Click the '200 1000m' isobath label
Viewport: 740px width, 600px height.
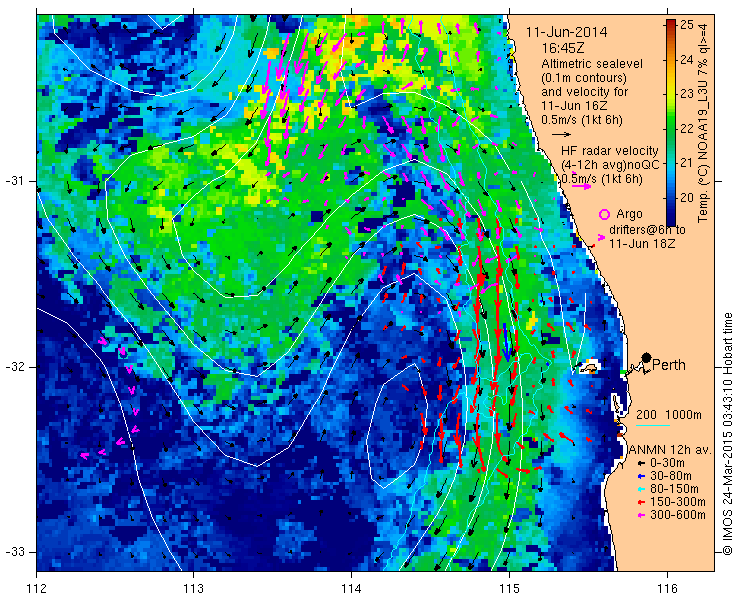tap(669, 415)
